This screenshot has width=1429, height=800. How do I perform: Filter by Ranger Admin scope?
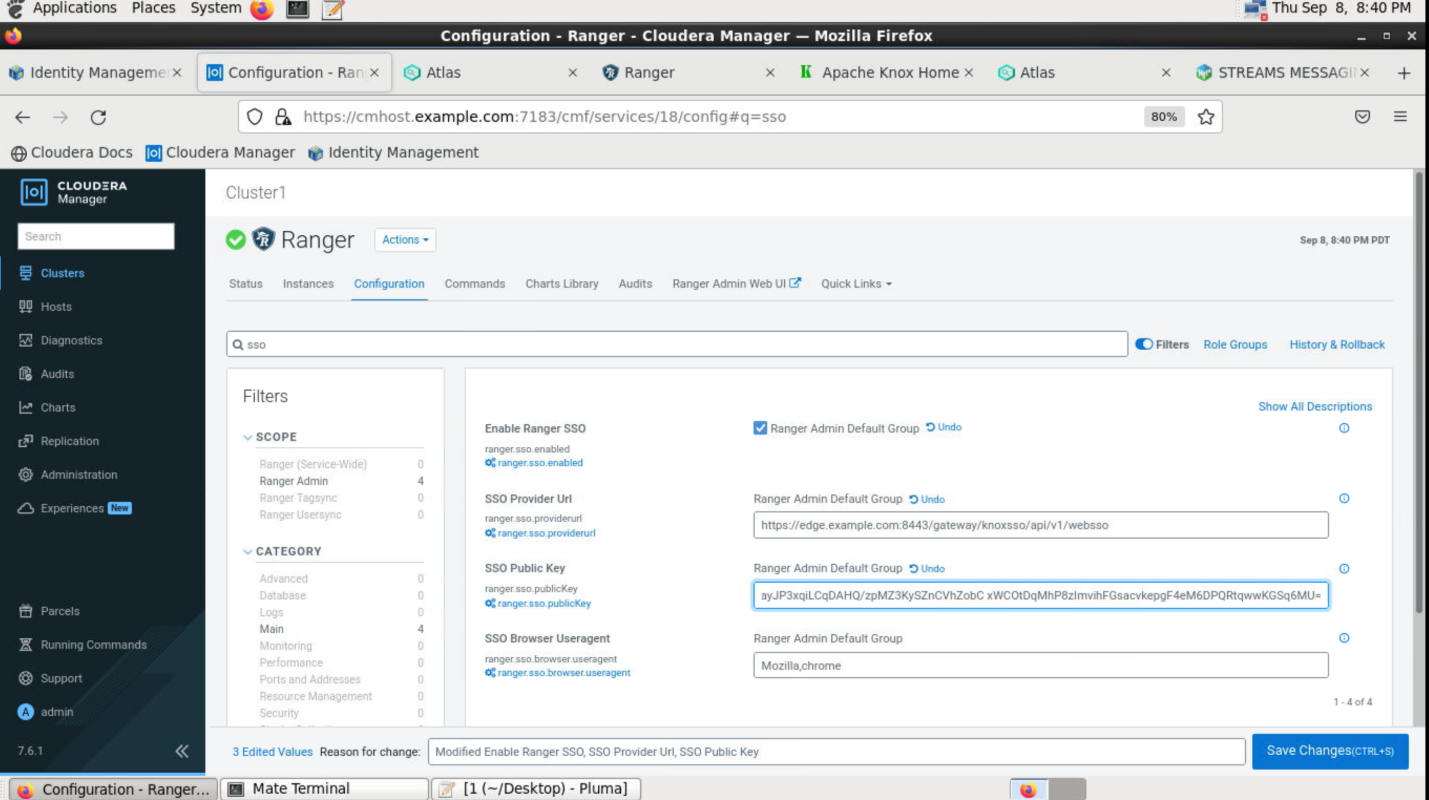click(x=294, y=481)
